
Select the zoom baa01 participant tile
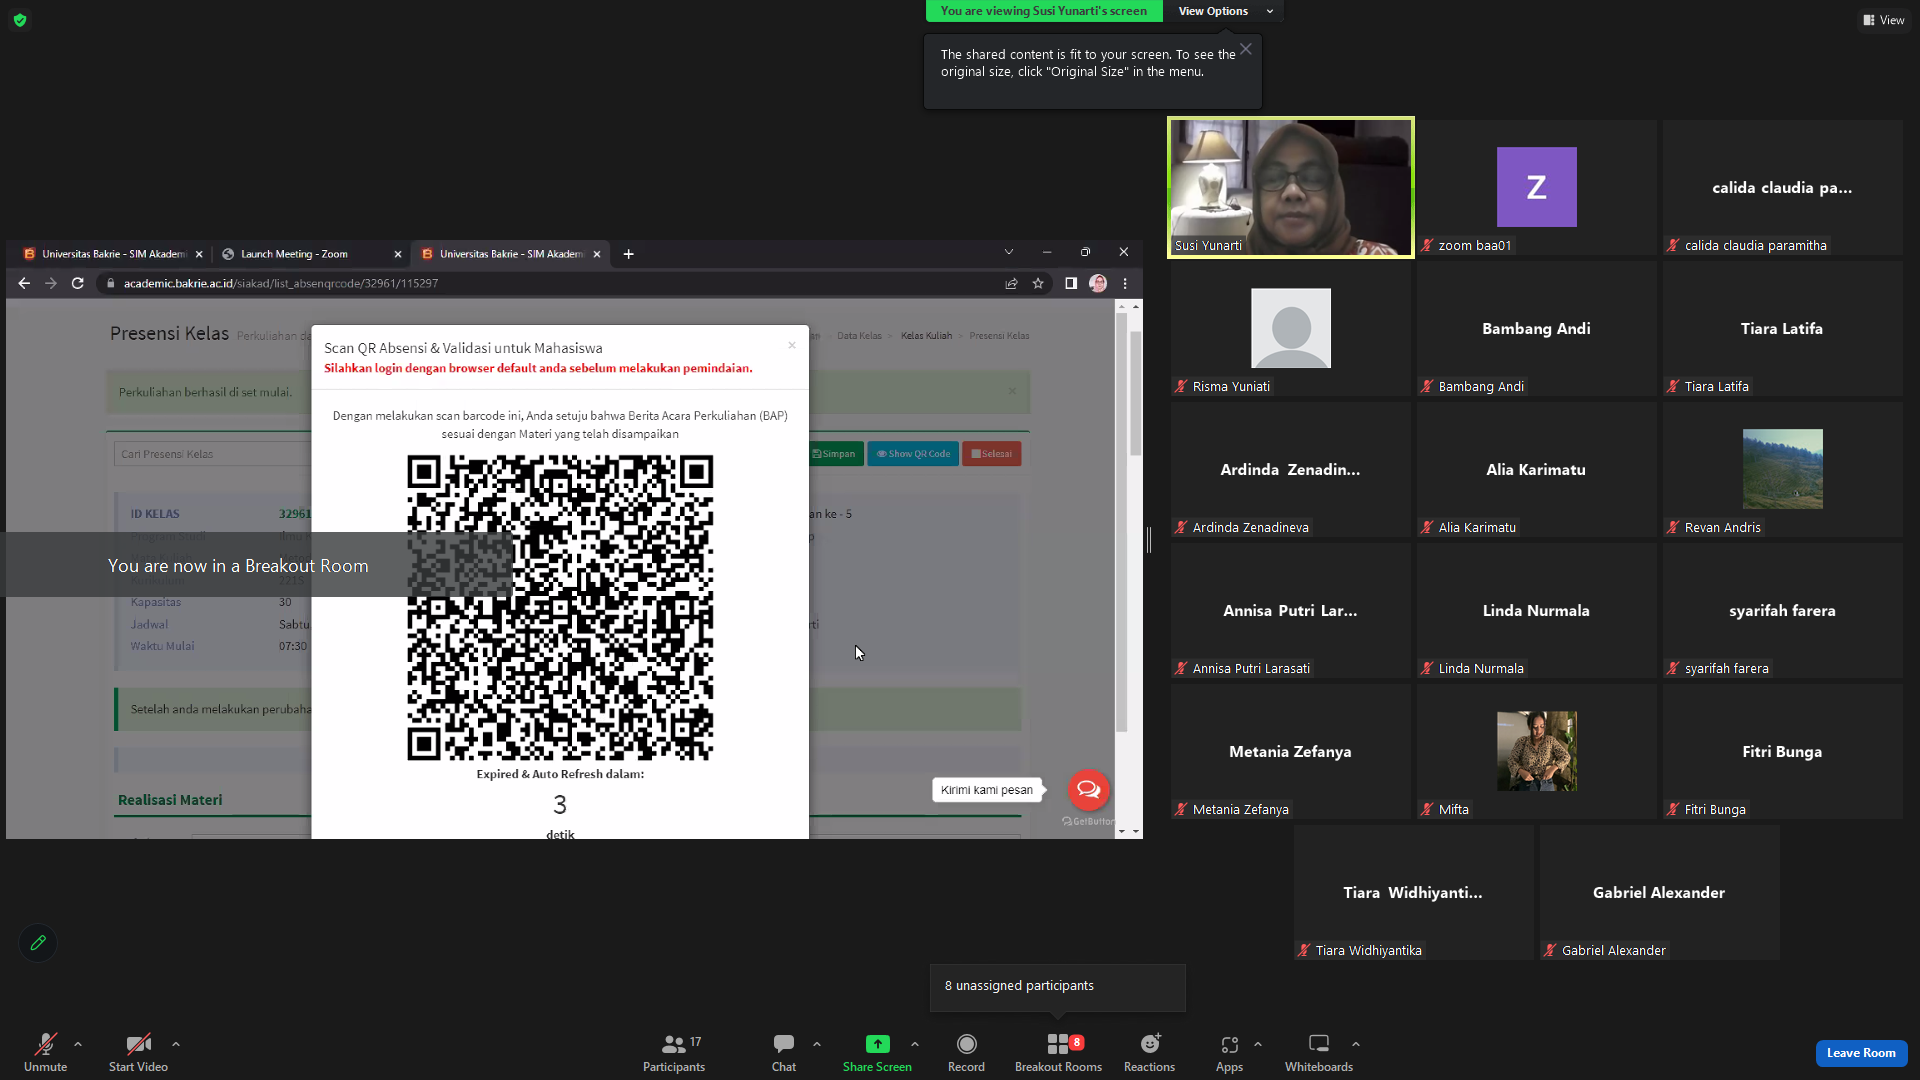pos(1536,187)
